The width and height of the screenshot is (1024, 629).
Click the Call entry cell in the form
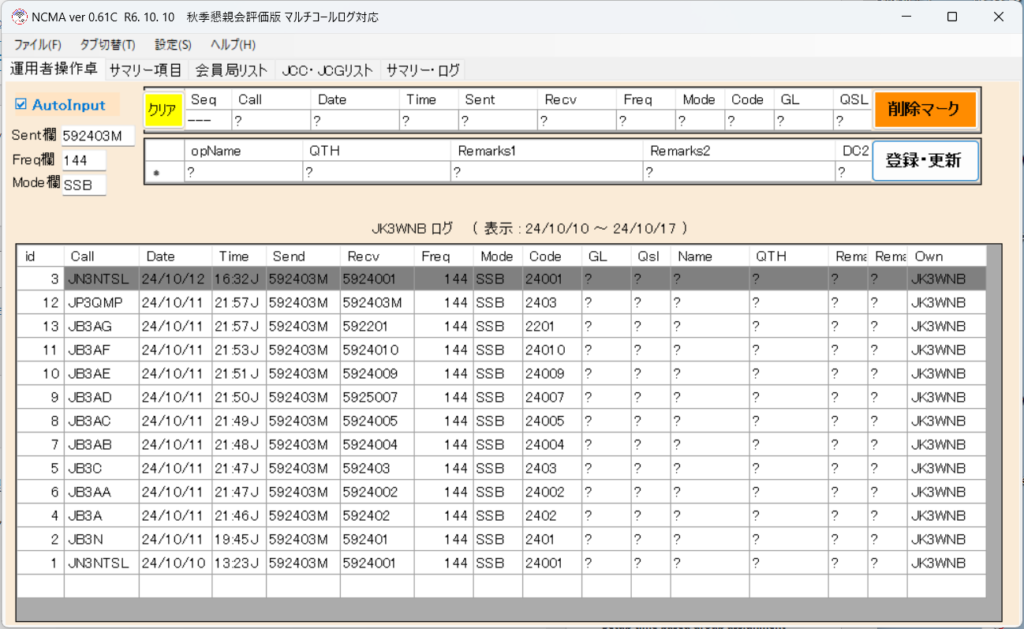(x=270, y=121)
